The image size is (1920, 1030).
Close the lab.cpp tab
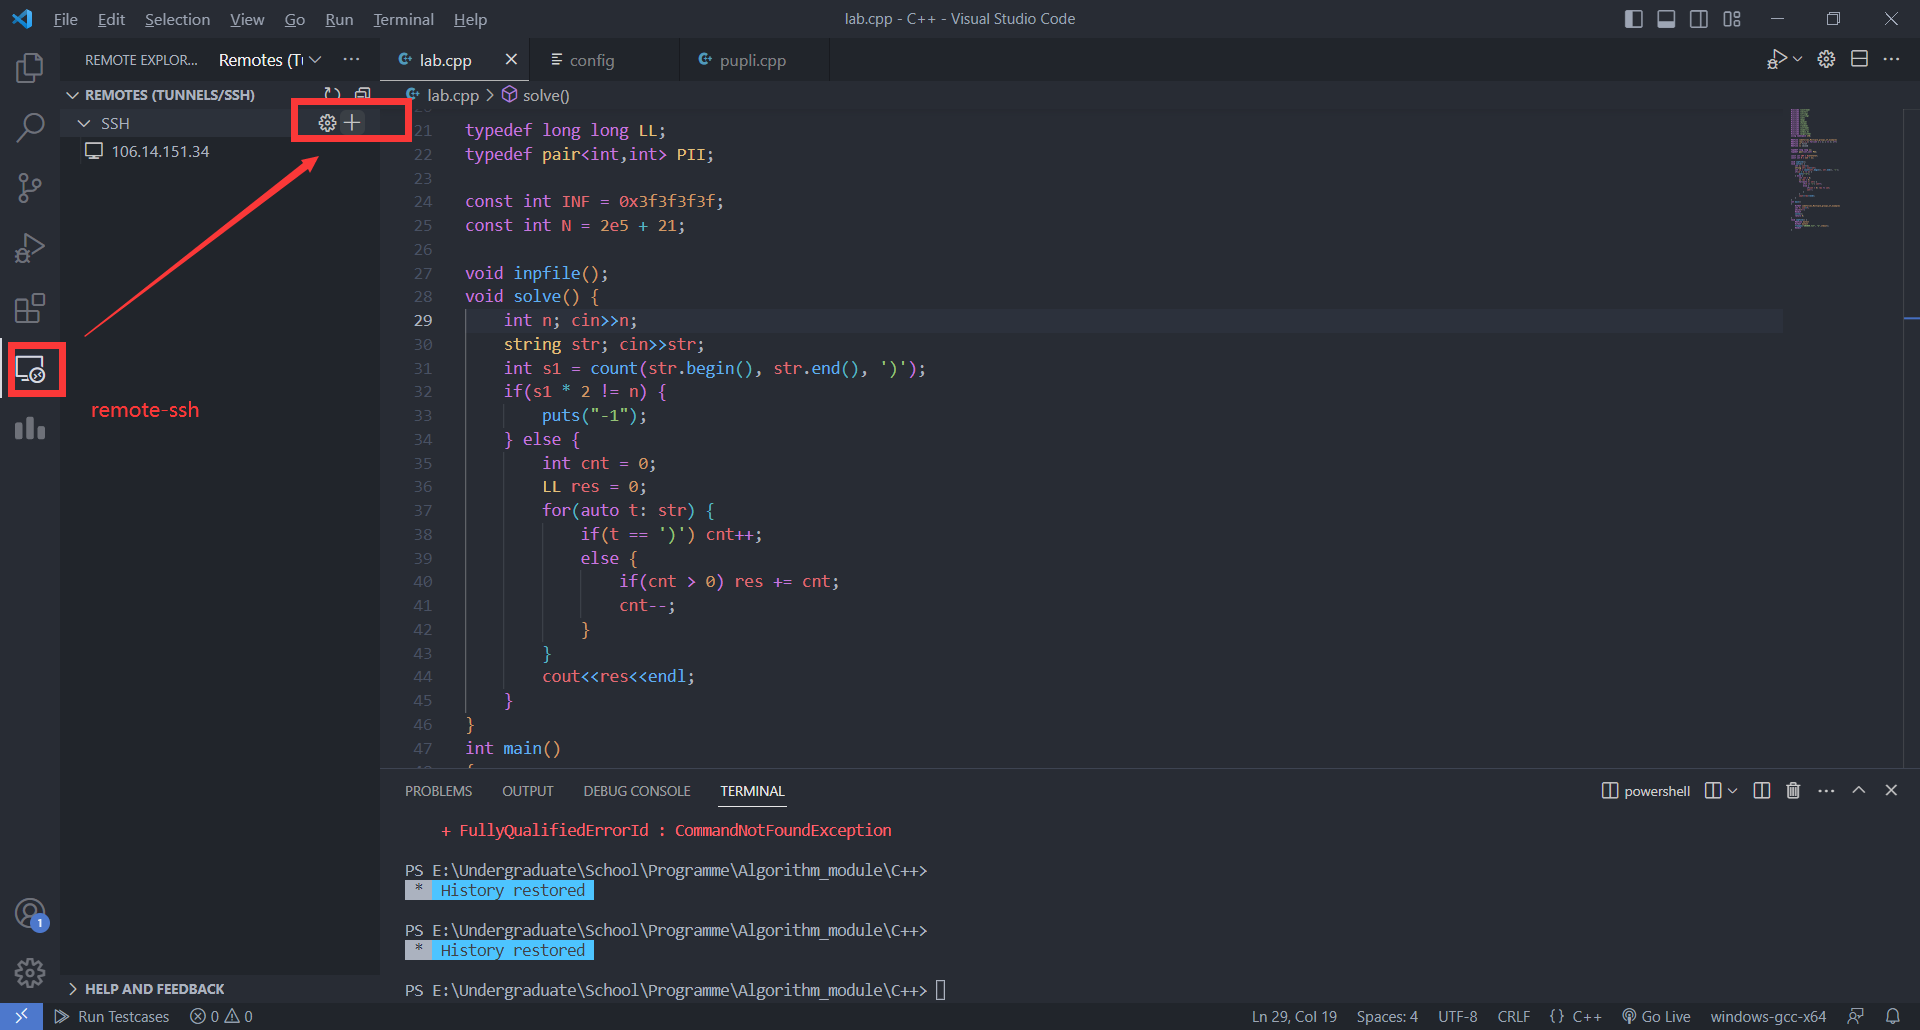[x=511, y=60]
